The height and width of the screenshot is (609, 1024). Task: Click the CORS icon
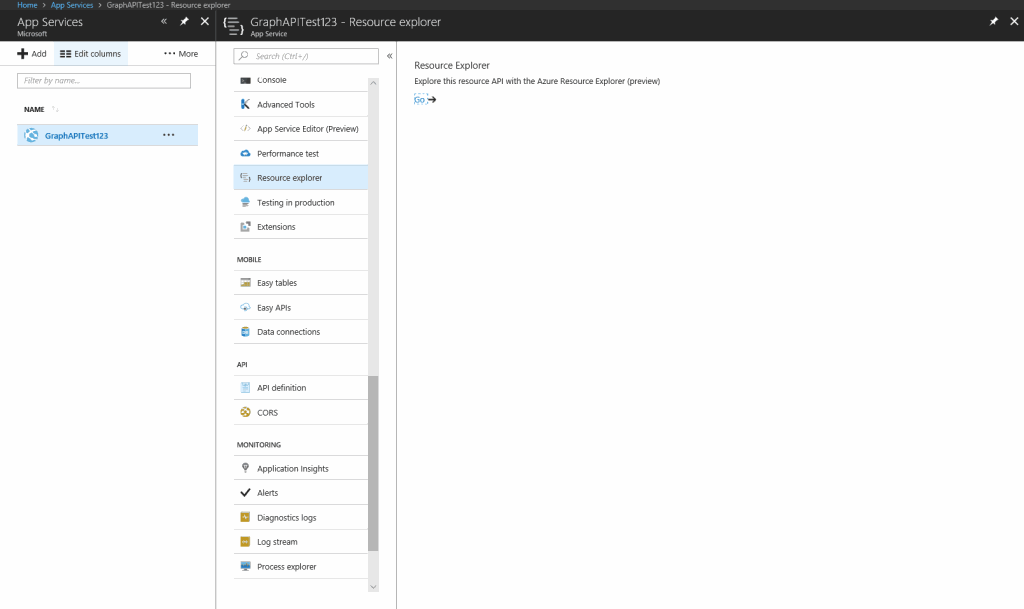coord(246,413)
